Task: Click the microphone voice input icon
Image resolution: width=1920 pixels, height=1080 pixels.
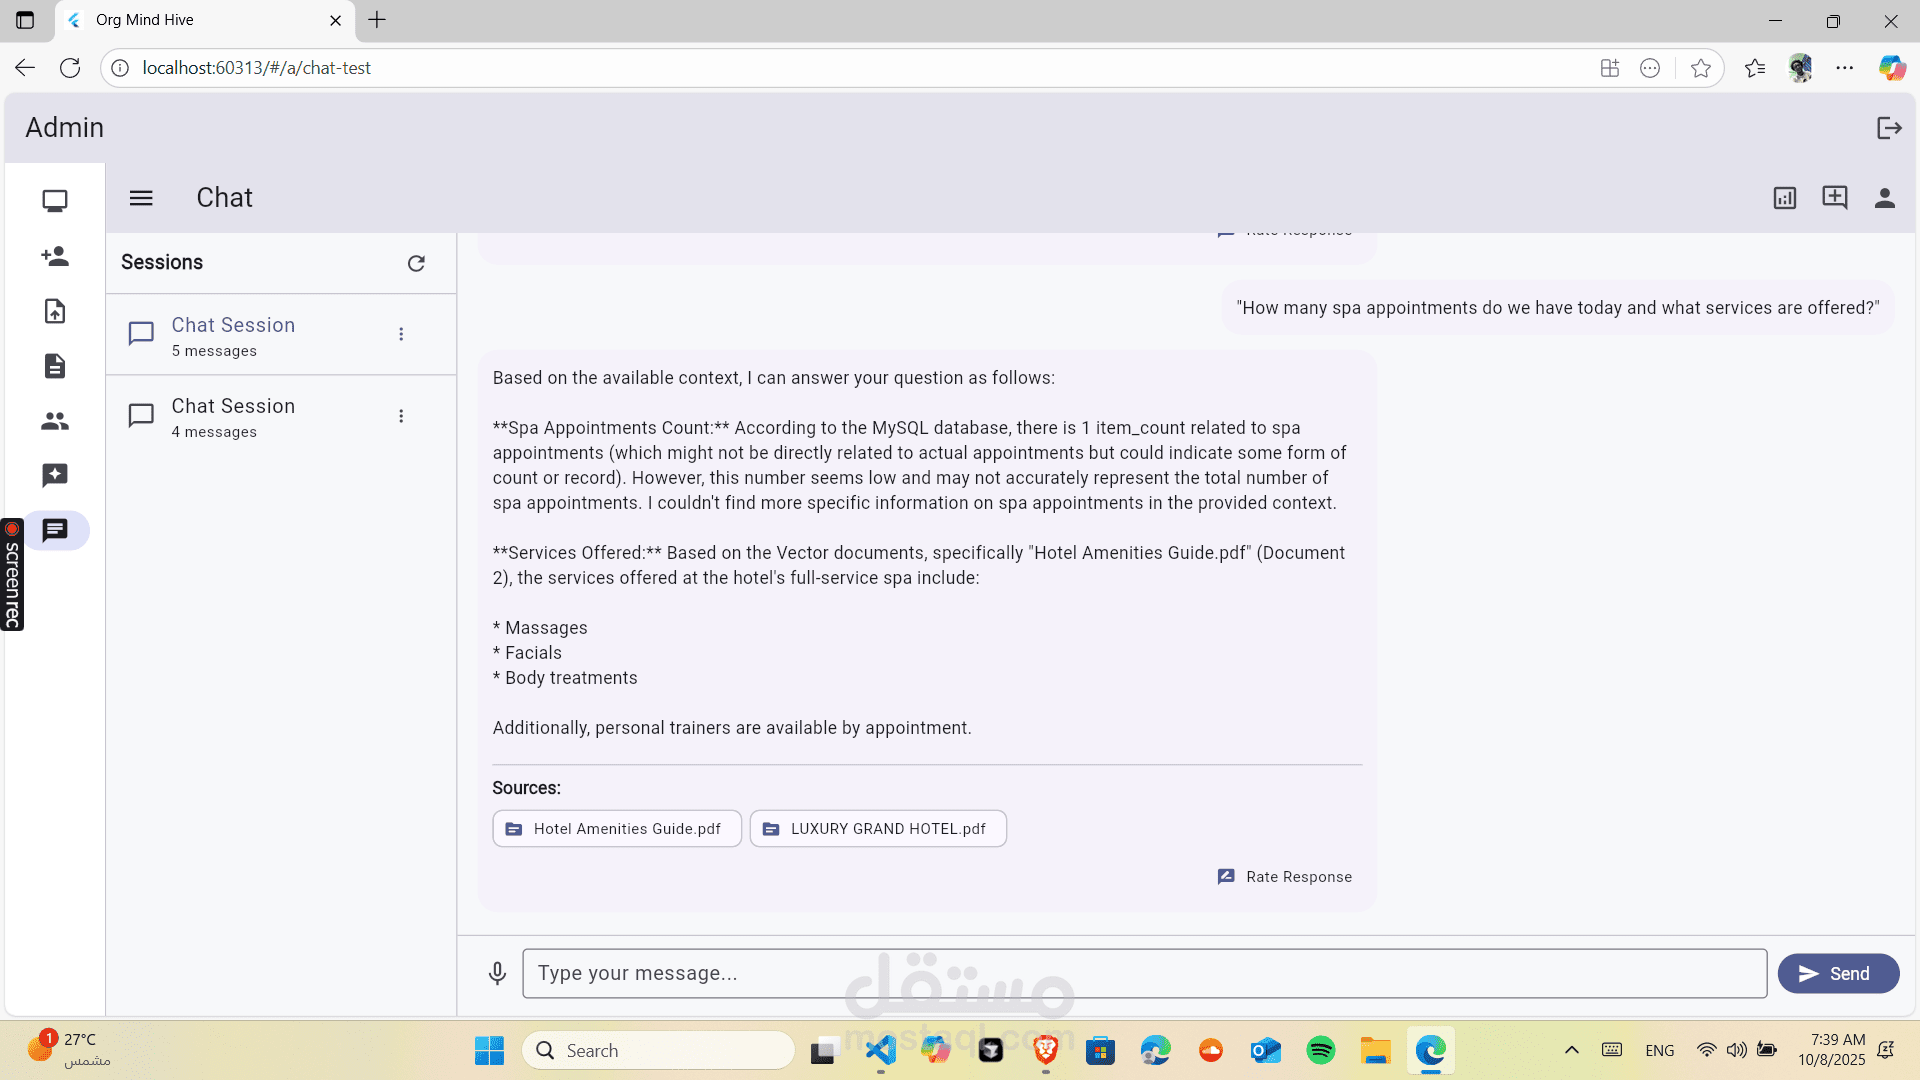Action: pos(497,973)
